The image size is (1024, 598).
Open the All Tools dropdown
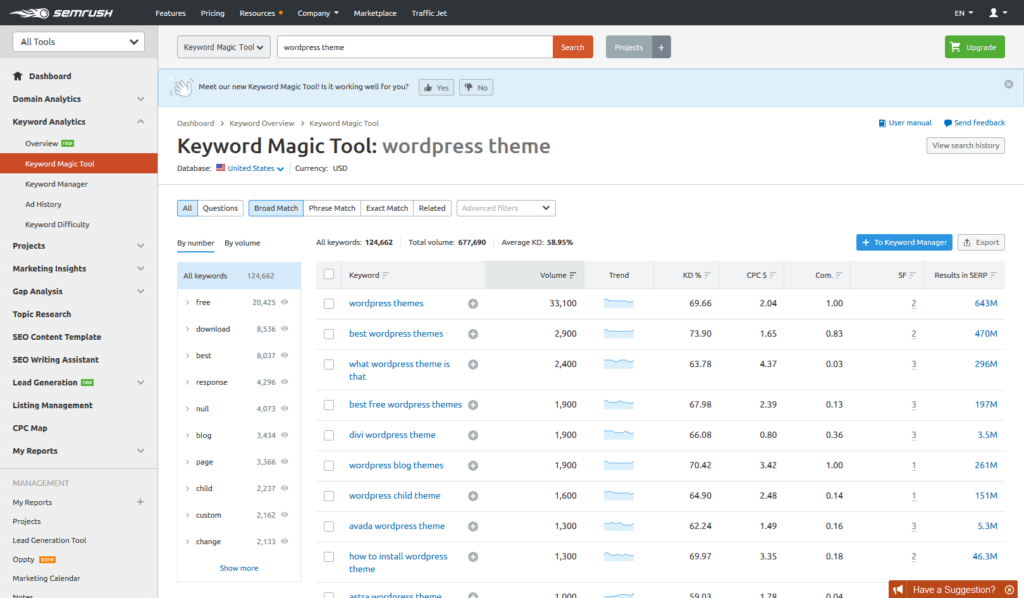[77, 42]
